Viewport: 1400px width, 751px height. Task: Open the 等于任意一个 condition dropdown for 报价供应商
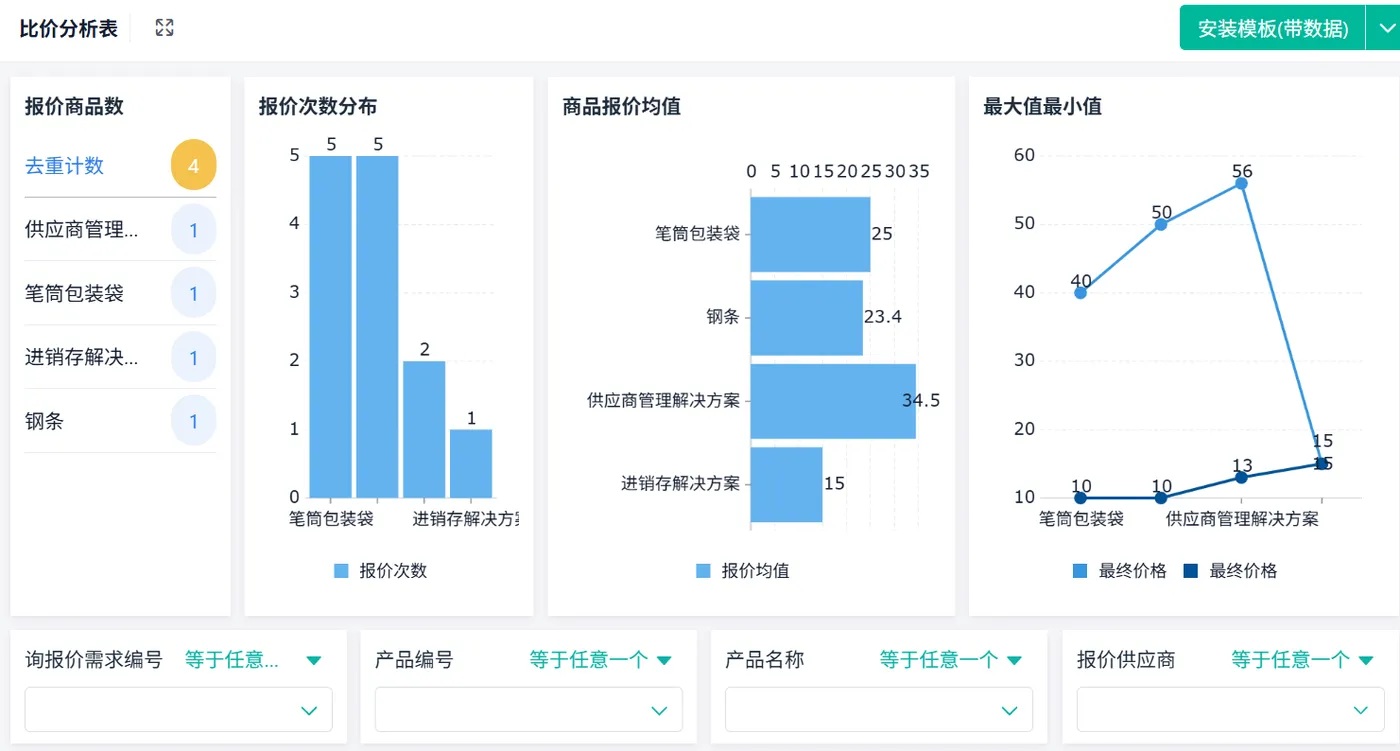point(1301,660)
